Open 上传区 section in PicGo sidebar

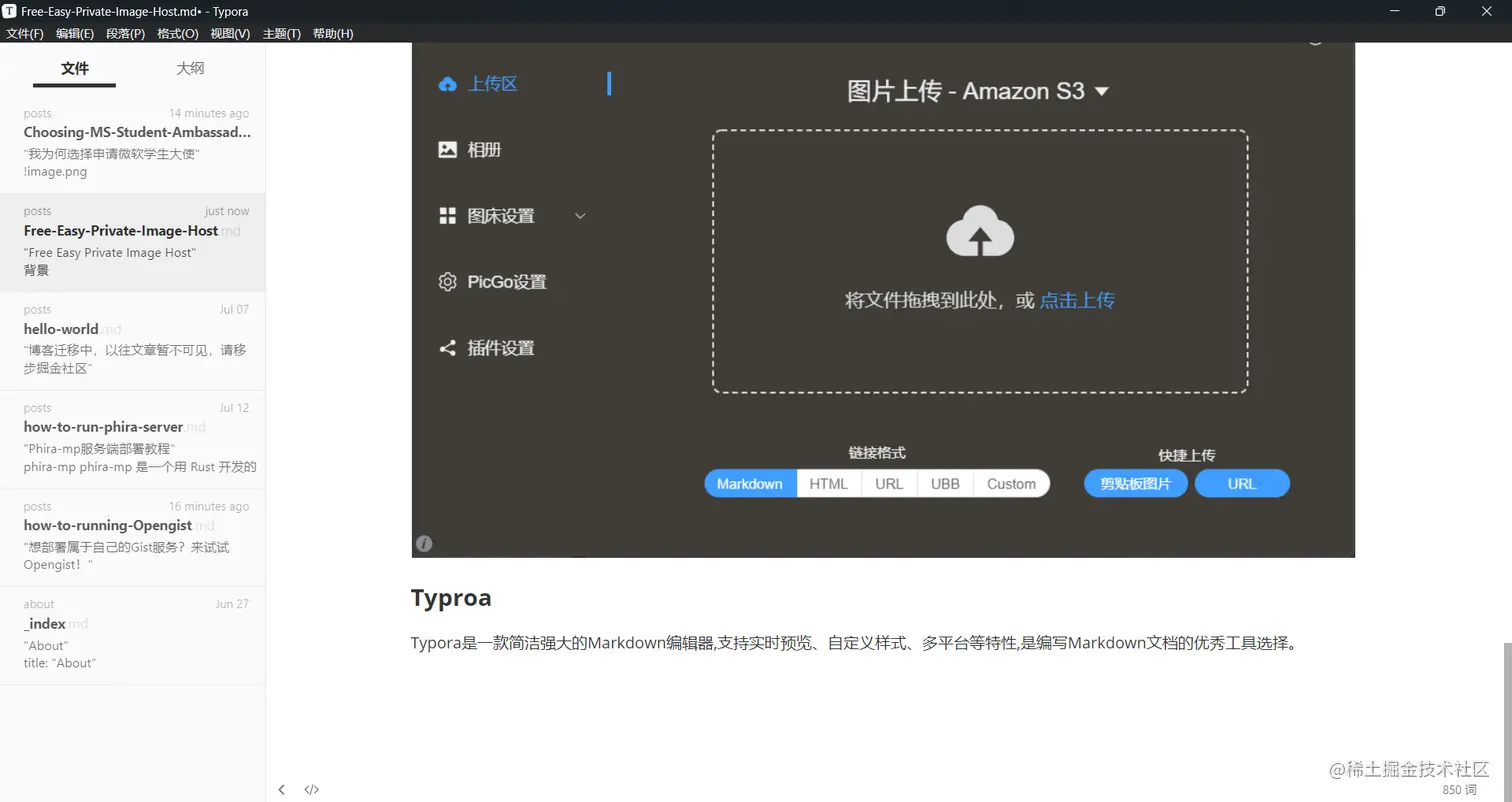[493, 84]
